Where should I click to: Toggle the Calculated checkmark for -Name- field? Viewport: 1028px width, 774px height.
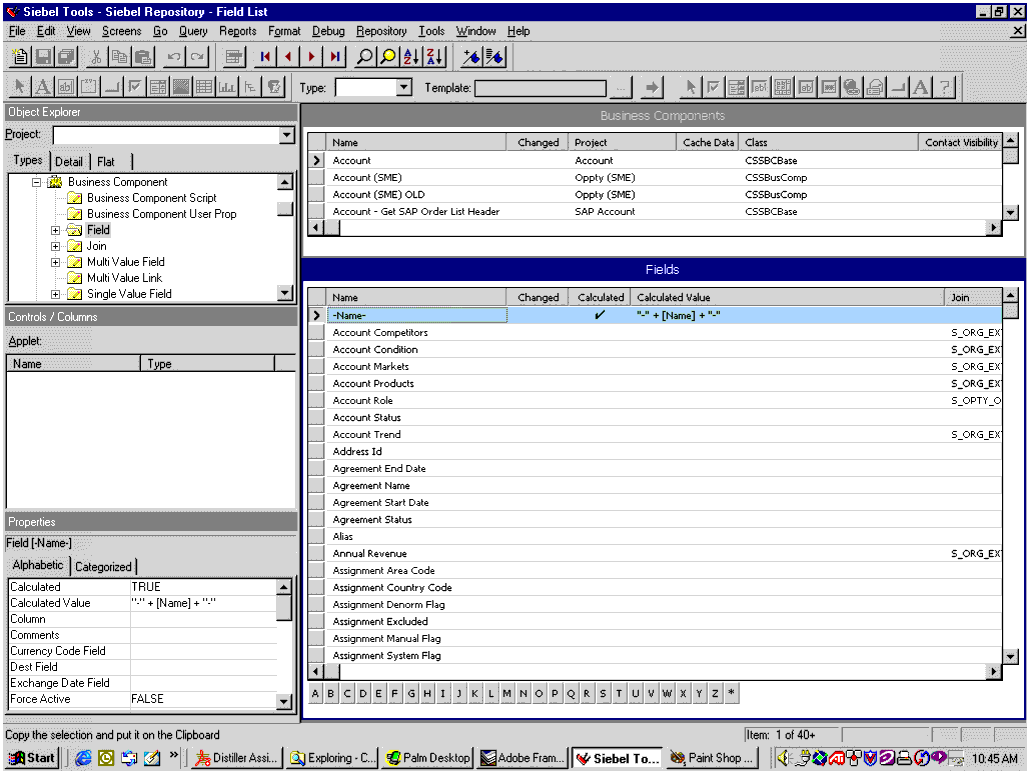pos(600,315)
